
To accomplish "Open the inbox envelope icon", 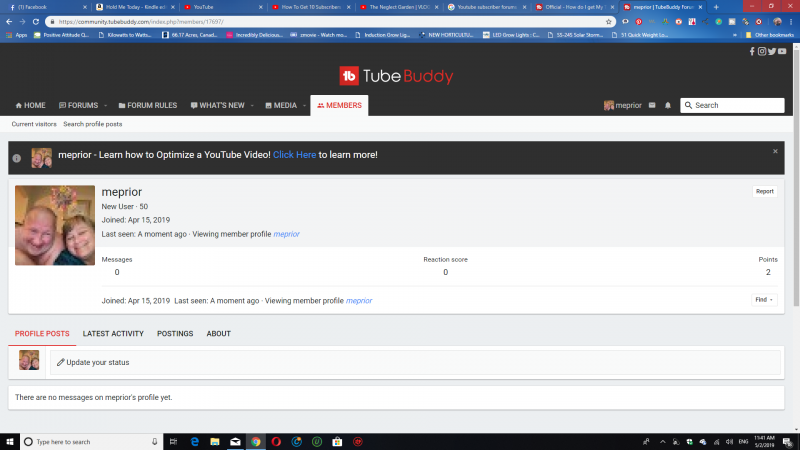I will (x=652, y=105).
